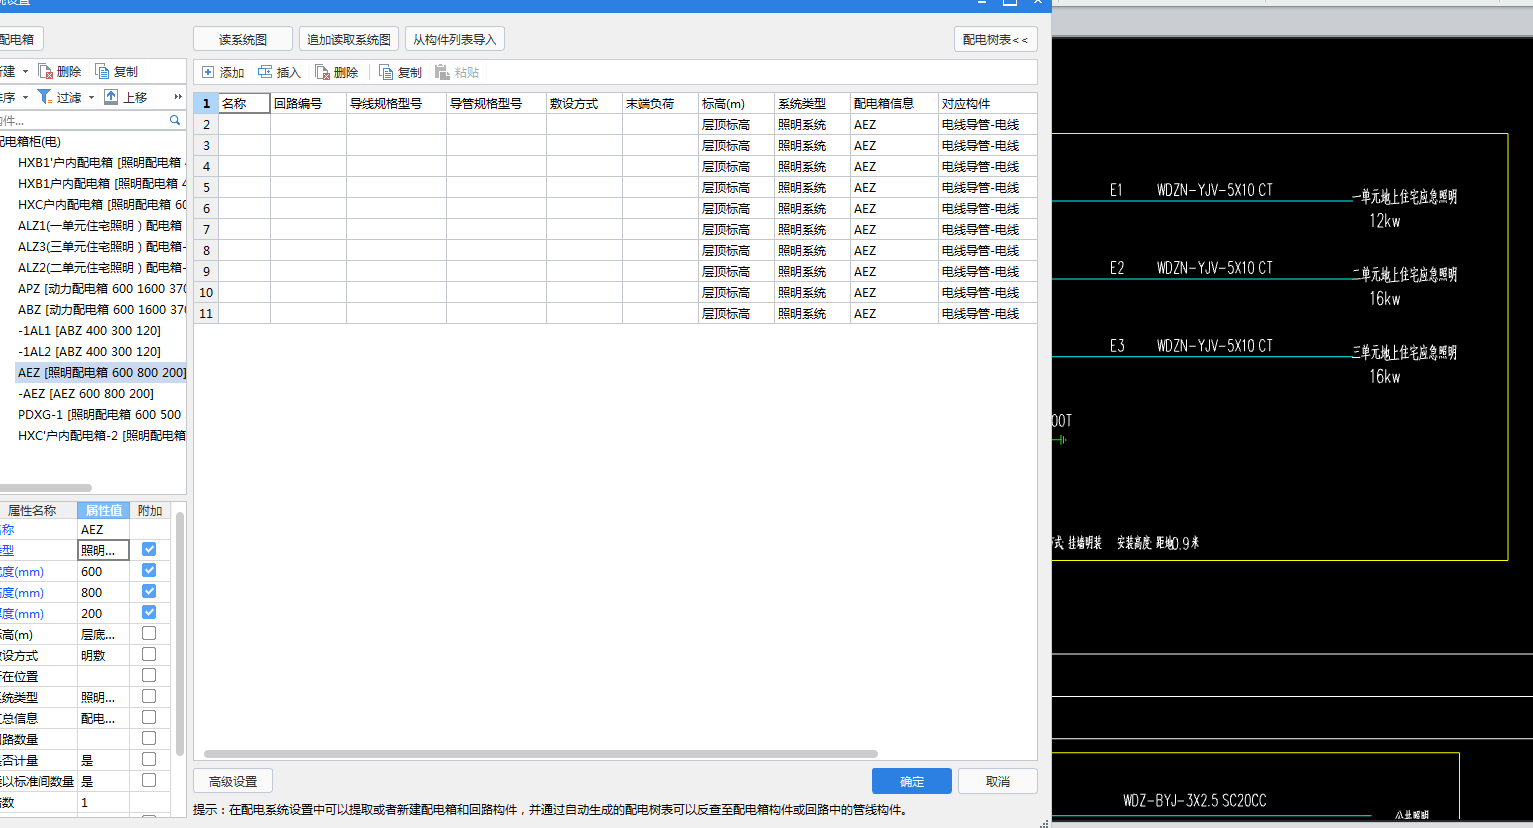Click 层顶标高 cell in row 3
Viewport: 1533px width, 828px height.
coord(736,145)
